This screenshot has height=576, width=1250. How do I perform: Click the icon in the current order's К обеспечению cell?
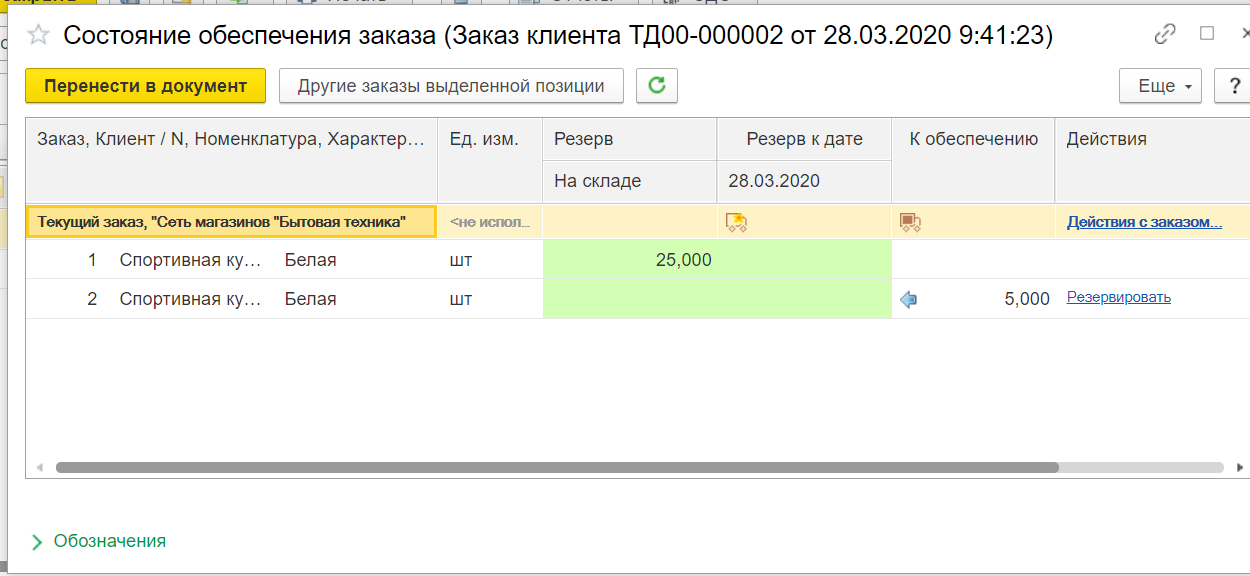[909, 222]
